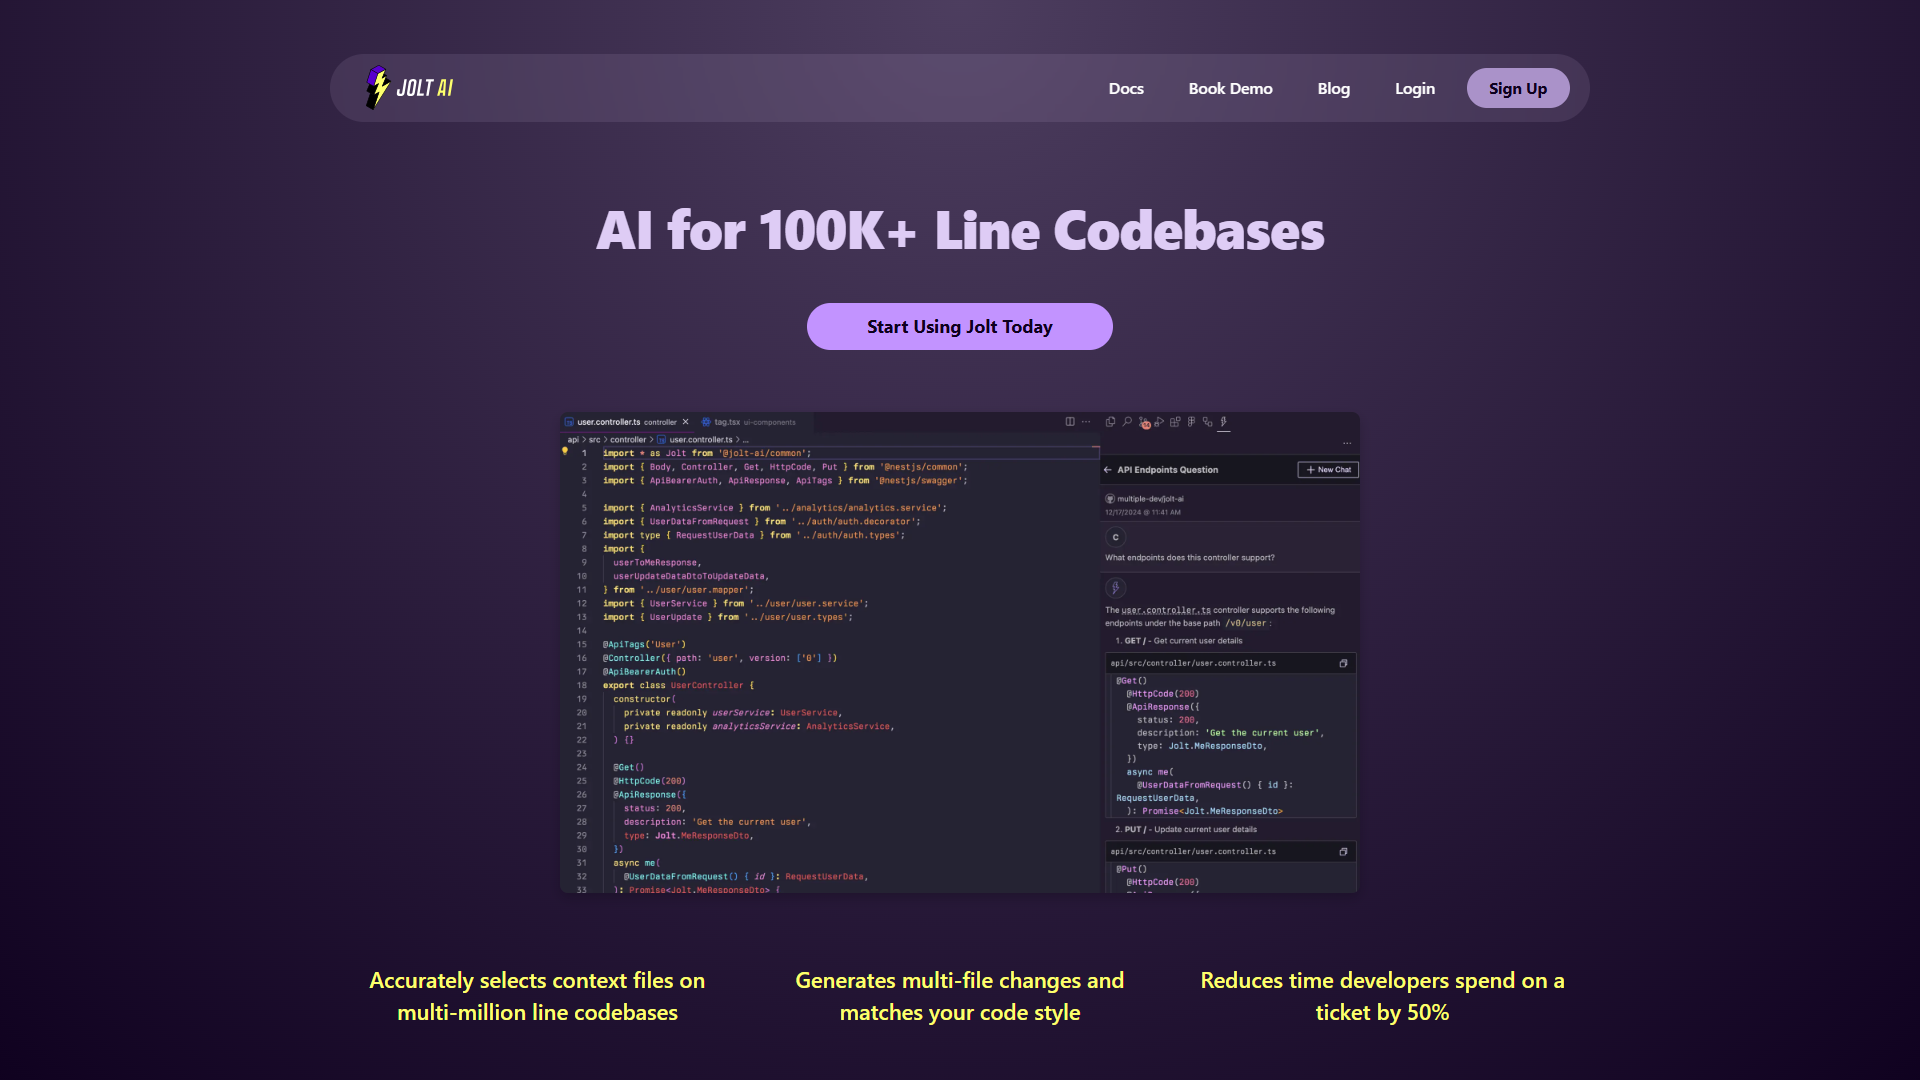1920x1080 pixels.
Task: Click the Jolt AI logo
Action: [x=409, y=88]
